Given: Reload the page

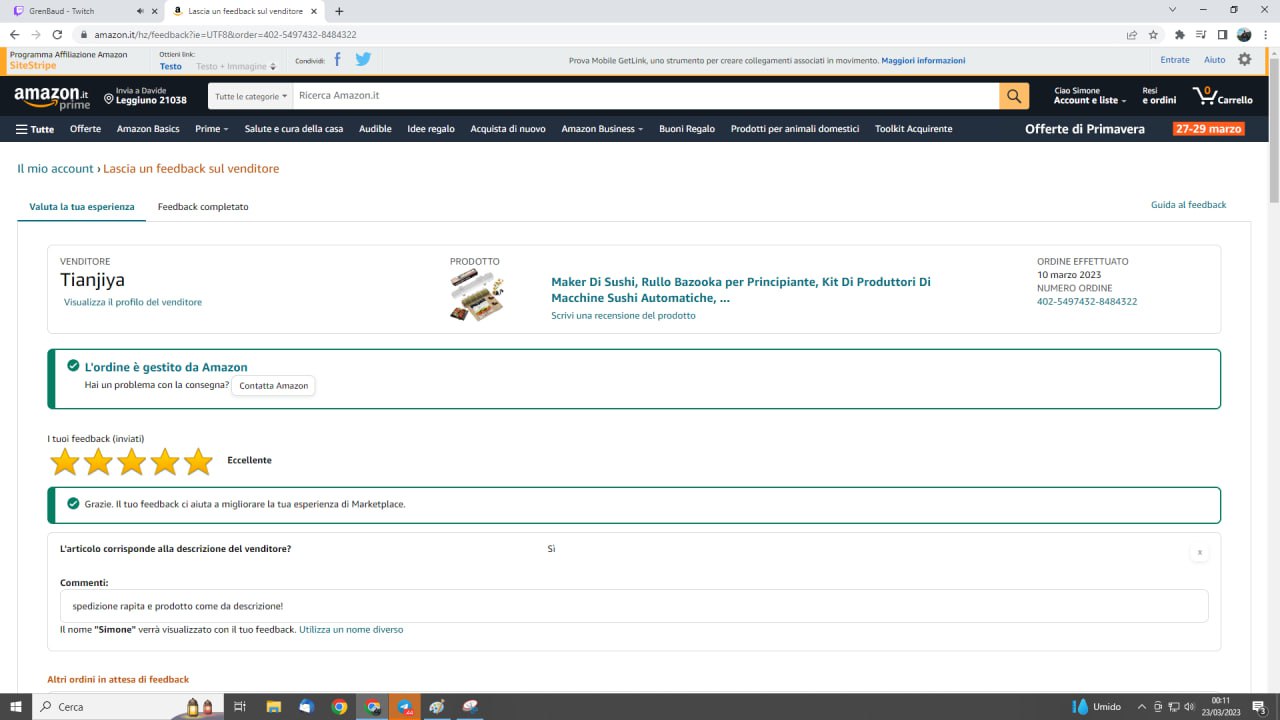Looking at the screenshot, I should [x=58, y=34].
